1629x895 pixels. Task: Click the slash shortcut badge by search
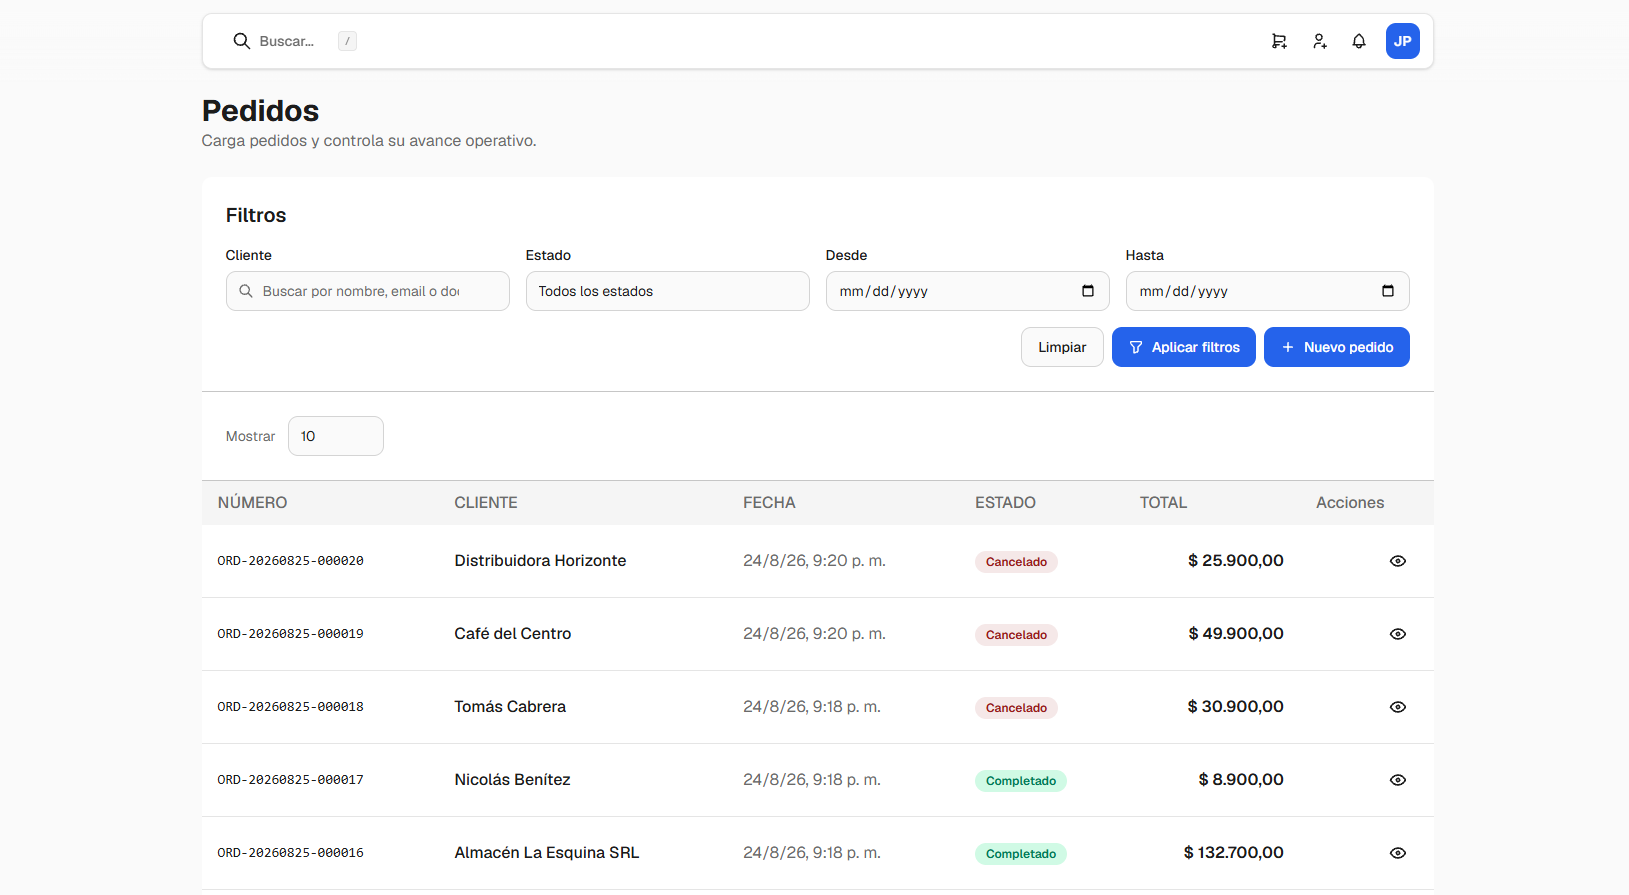[347, 41]
